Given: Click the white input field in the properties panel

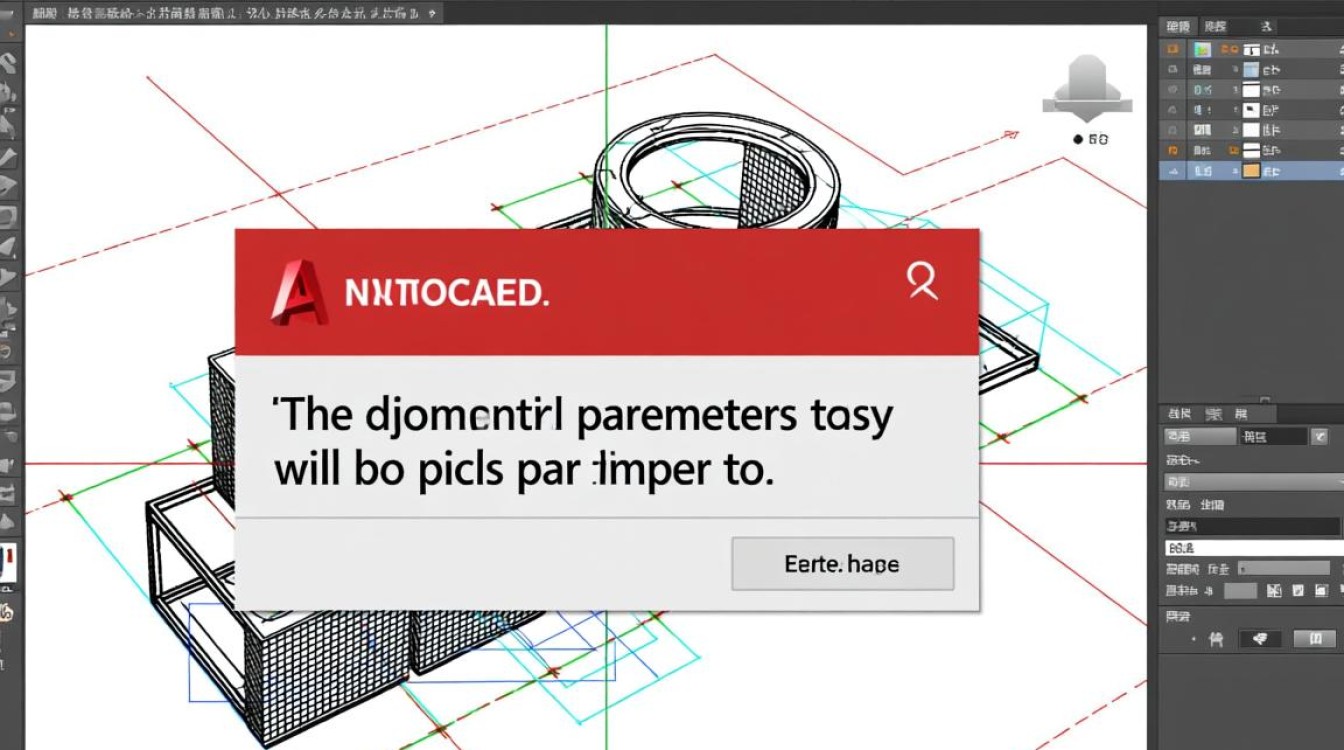Looking at the screenshot, I should (1250, 548).
